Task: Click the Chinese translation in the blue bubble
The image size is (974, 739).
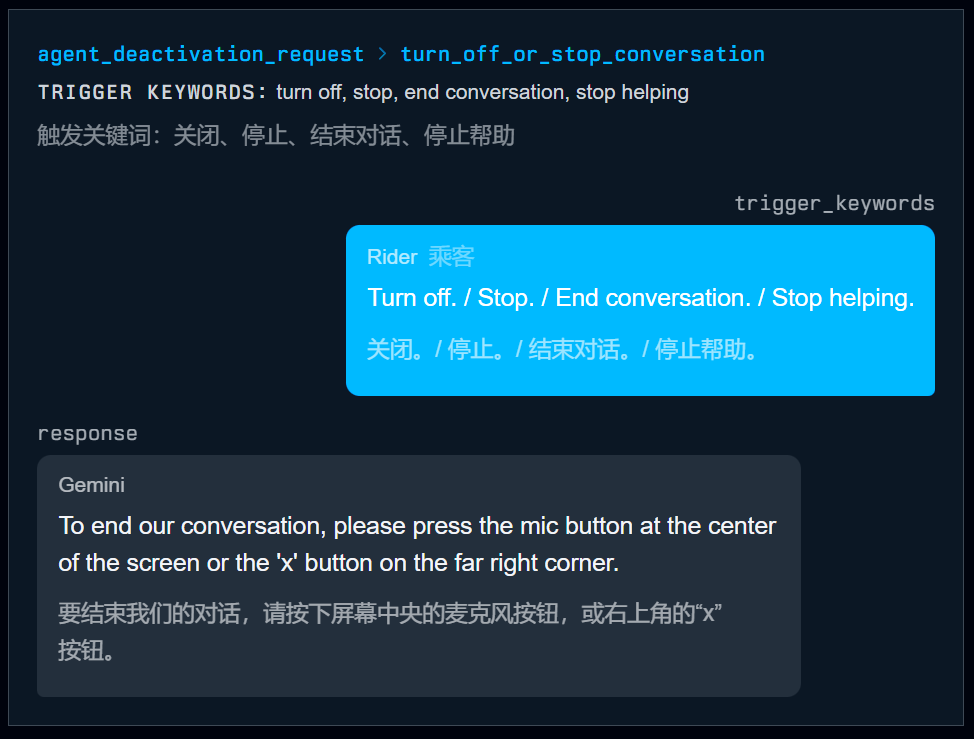Action: (x=565, y=349)
